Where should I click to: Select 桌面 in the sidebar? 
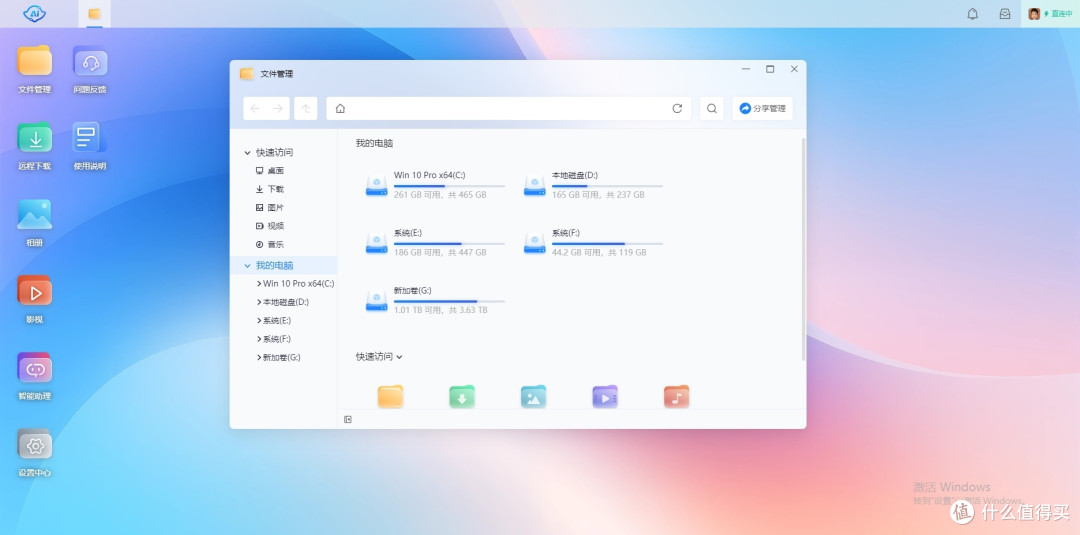coord(269,170)
